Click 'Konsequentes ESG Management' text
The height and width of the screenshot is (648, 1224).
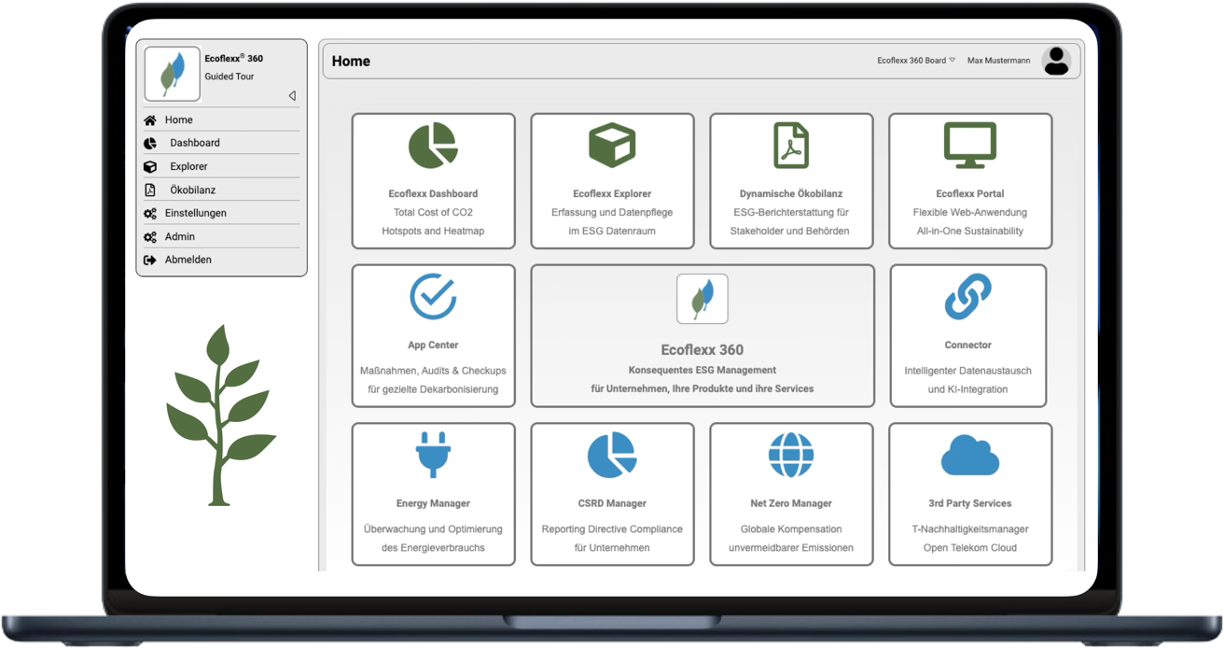[702, 370]
